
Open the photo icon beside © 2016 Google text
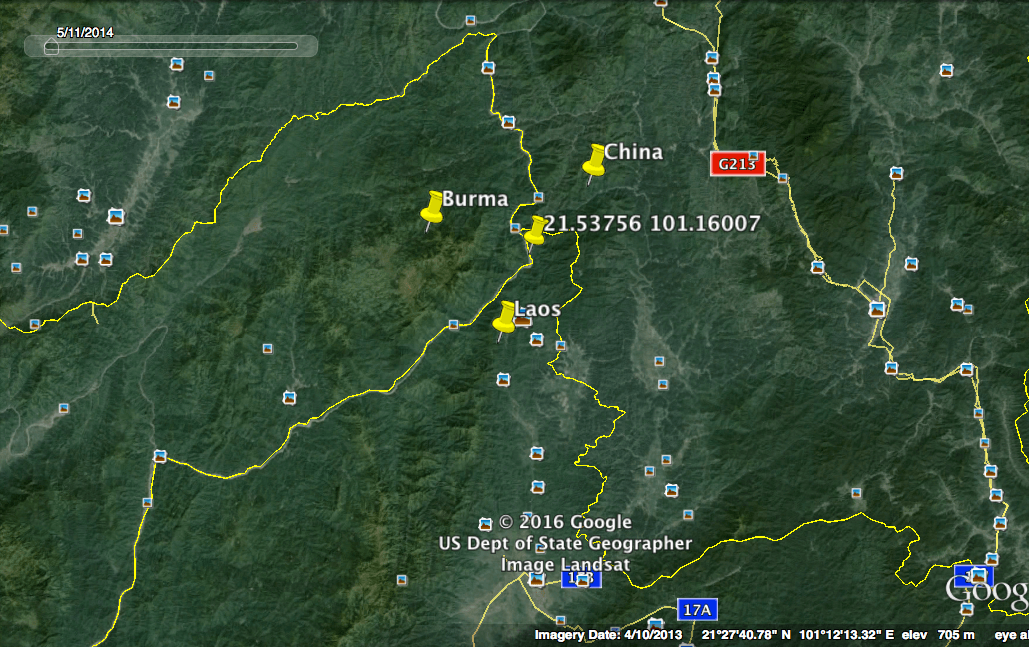pos(485,524)
